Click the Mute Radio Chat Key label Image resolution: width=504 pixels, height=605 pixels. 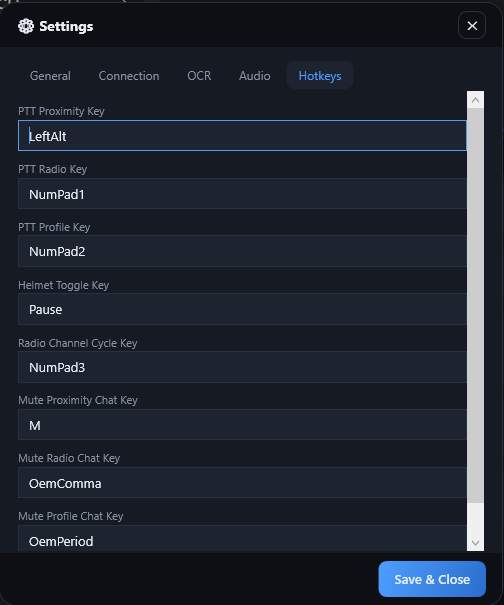pos(69,458)
